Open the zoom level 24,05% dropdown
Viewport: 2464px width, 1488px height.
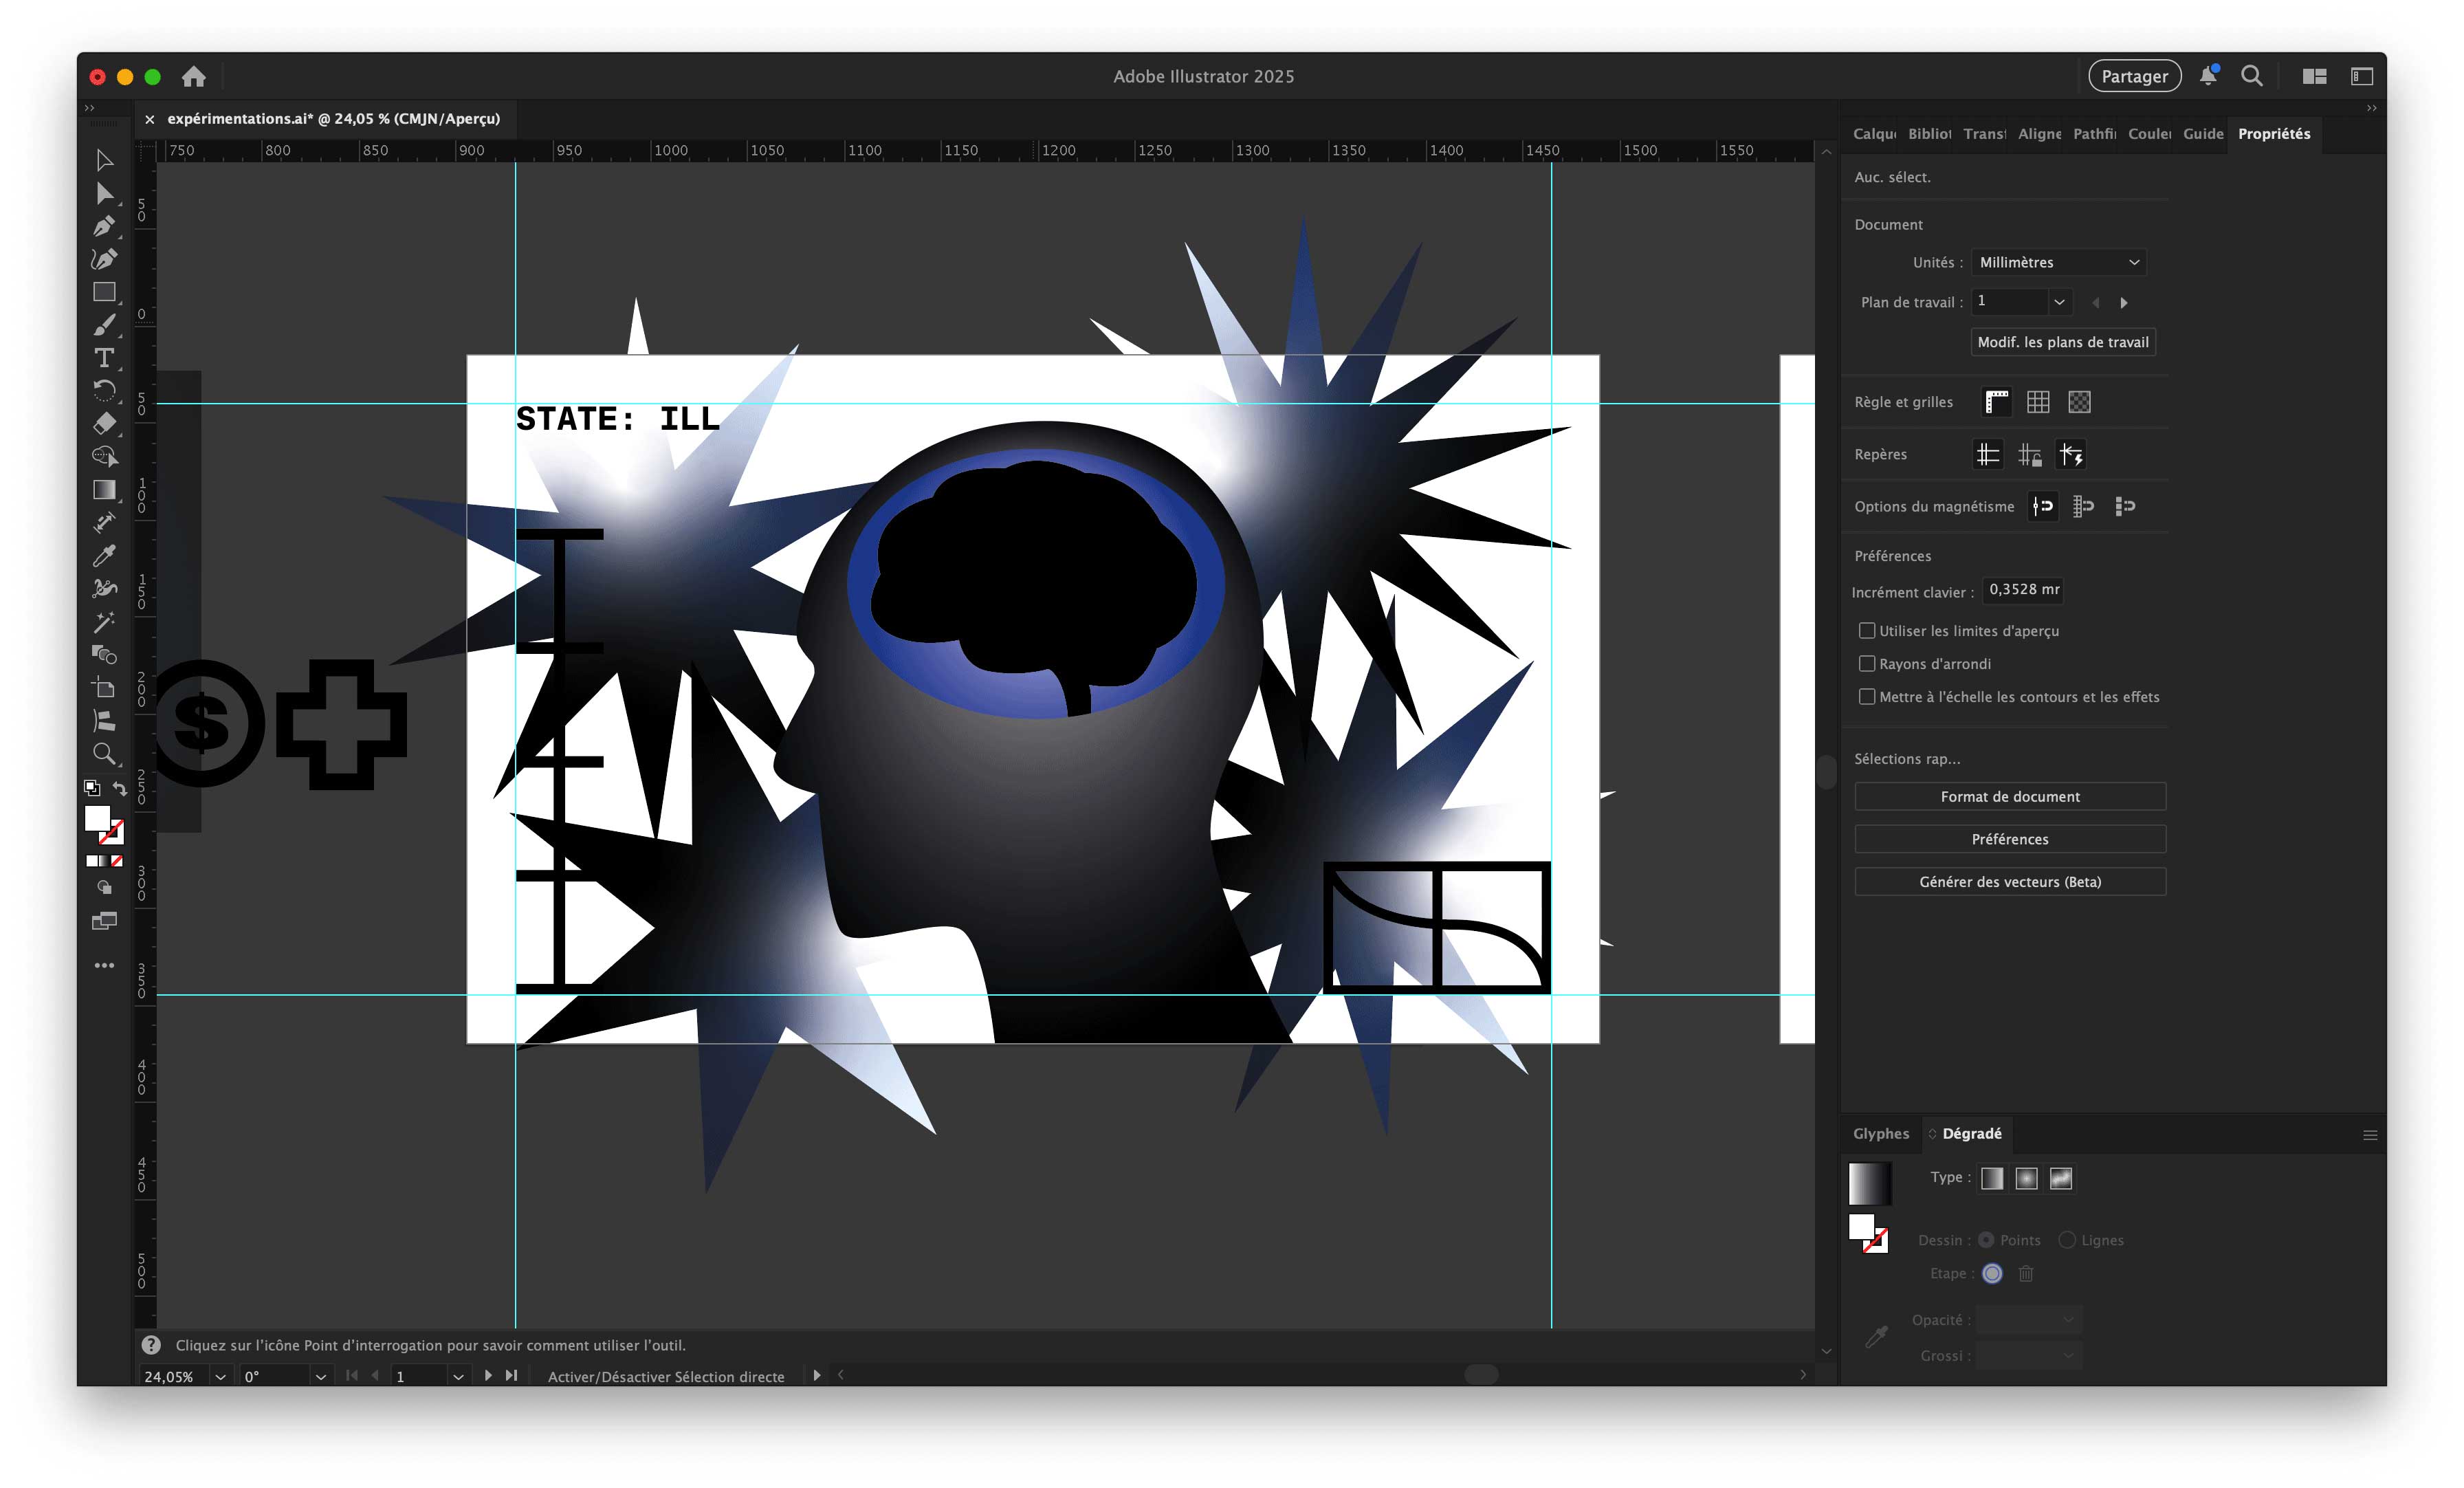click(x=220, y=1376)
